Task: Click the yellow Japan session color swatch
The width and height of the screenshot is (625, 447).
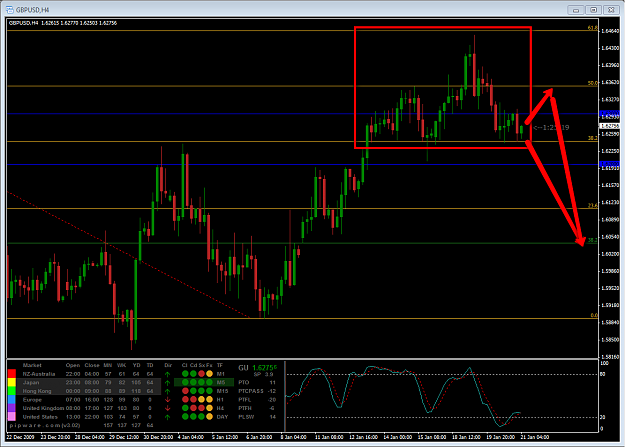Action: coord(12,382)
